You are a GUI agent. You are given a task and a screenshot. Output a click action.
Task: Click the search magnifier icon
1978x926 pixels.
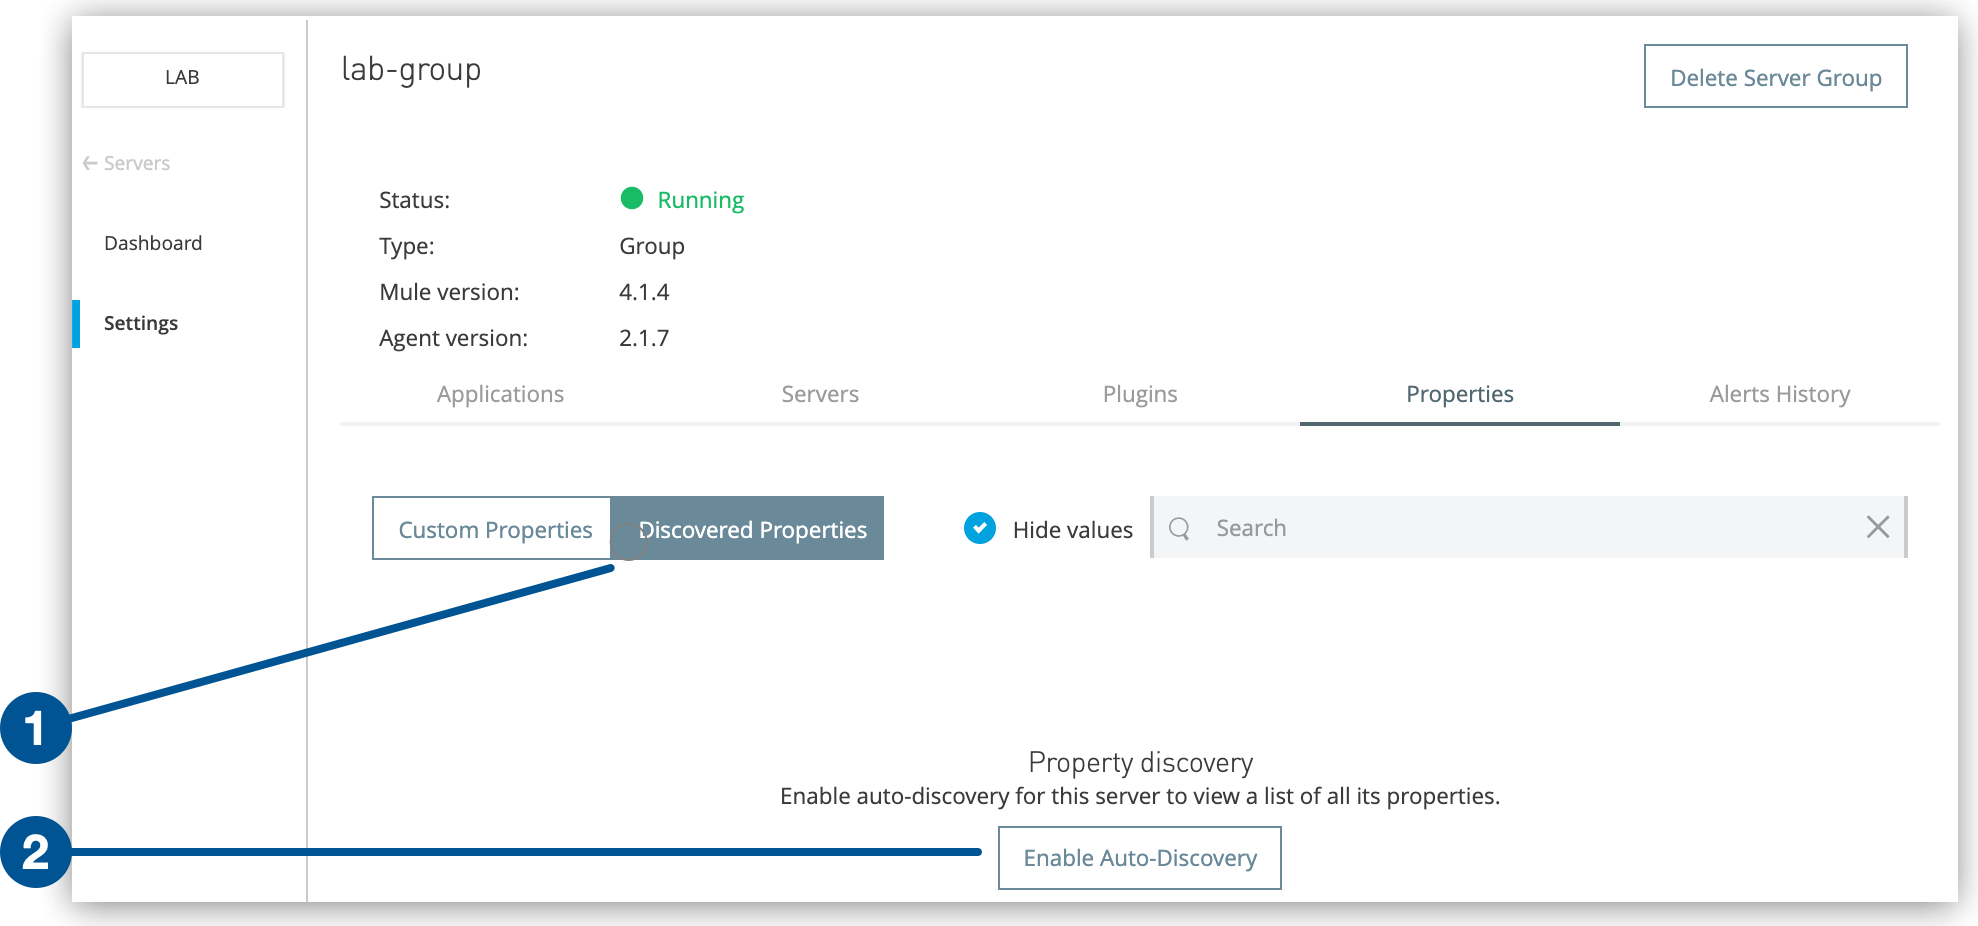[x=1181, y=528]
